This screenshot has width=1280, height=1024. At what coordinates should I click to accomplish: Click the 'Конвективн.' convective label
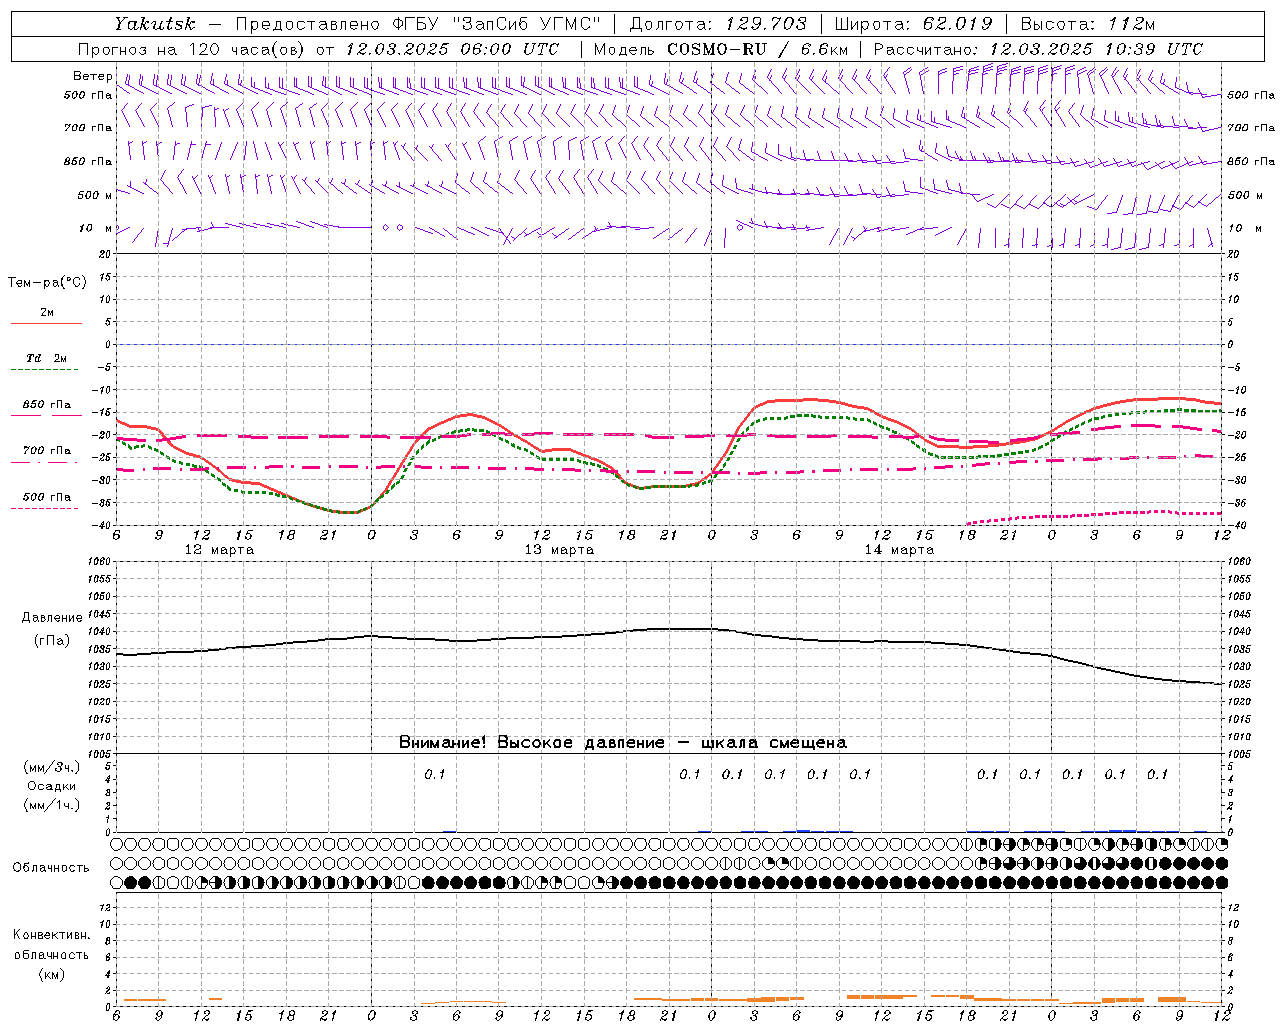(51, 935)
